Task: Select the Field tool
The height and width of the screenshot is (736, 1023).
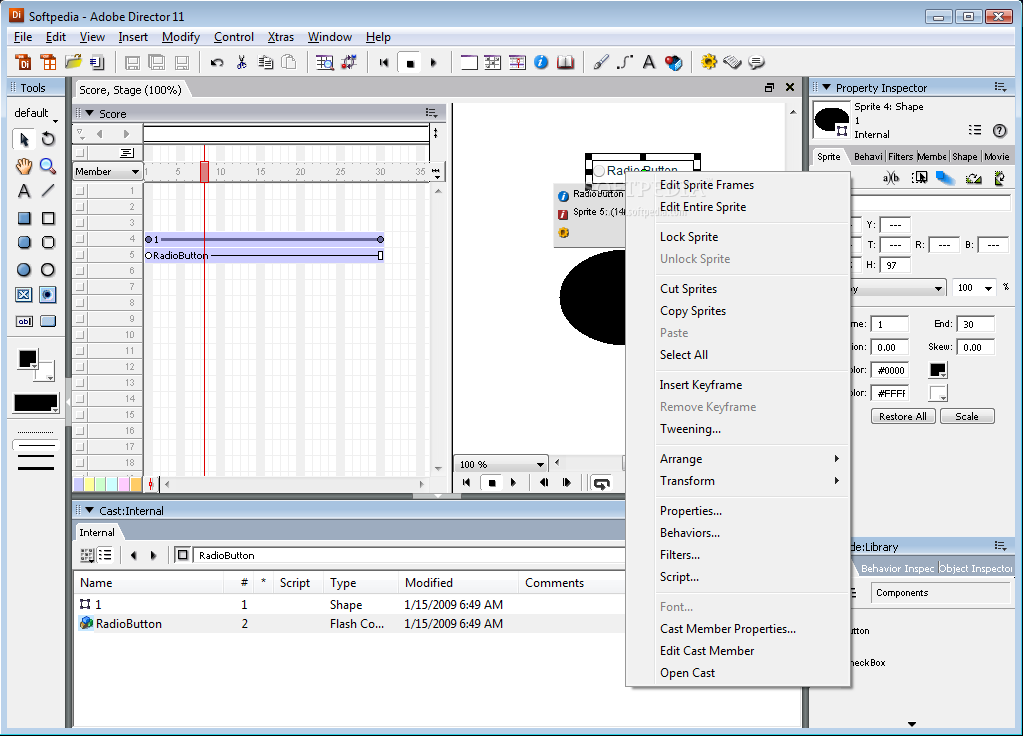Action: 24,321
